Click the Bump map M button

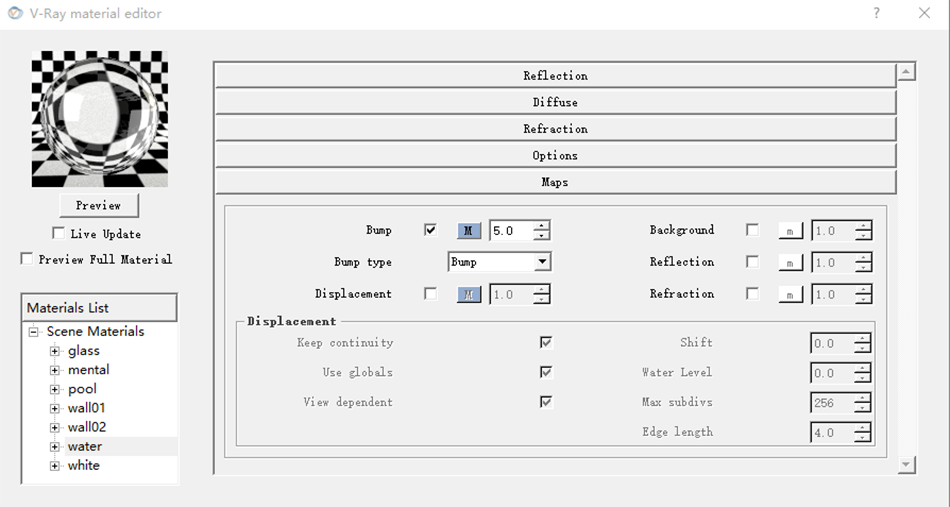pyautogui.click(x=468, y=231)
